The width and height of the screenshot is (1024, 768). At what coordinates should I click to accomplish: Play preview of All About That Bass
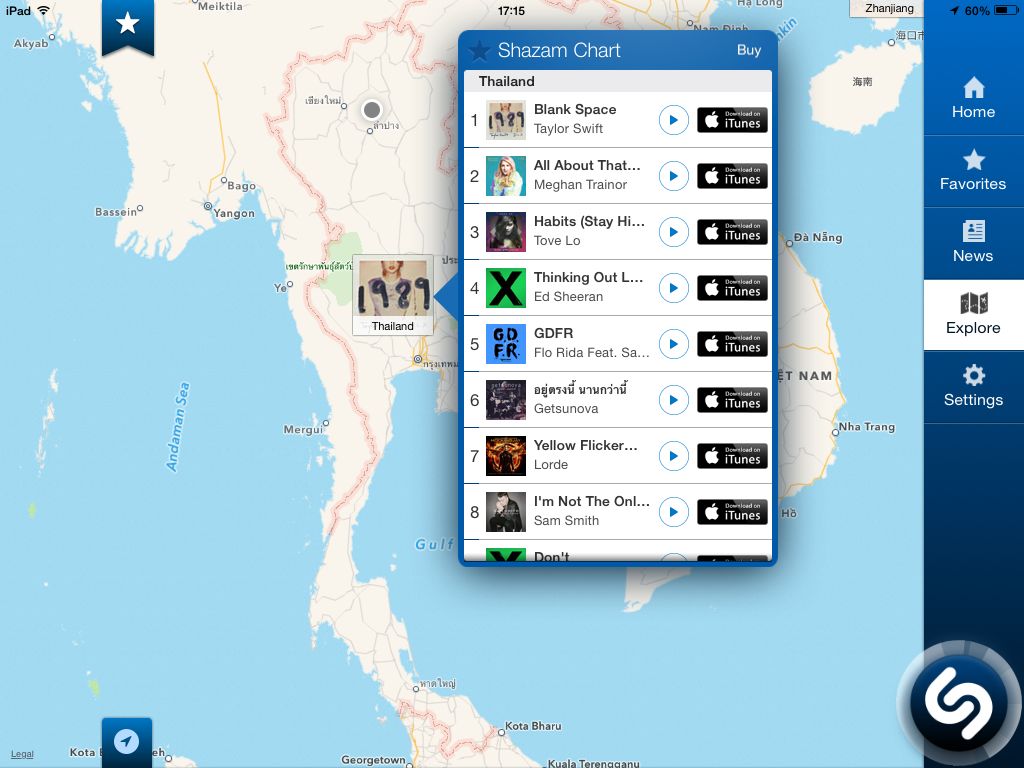[x=673, y=176]
